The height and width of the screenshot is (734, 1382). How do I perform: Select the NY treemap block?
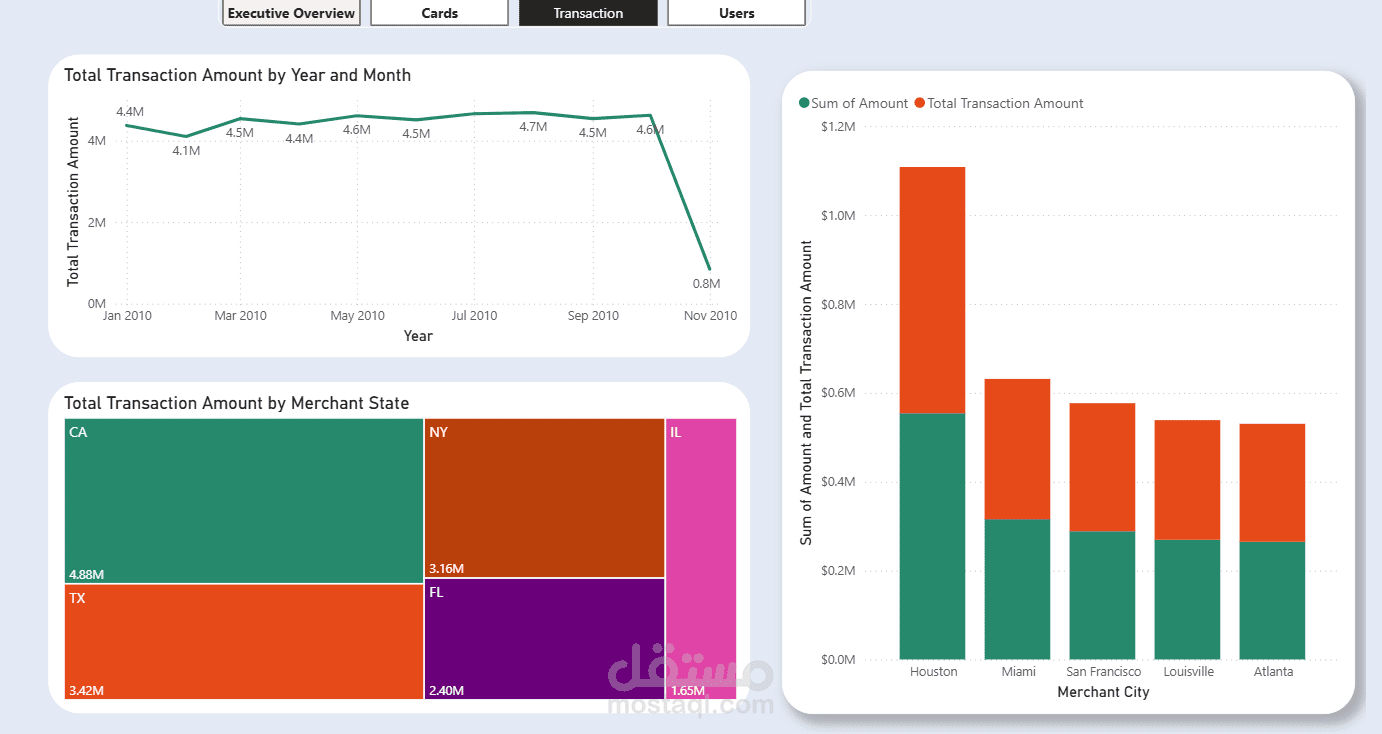545,497
